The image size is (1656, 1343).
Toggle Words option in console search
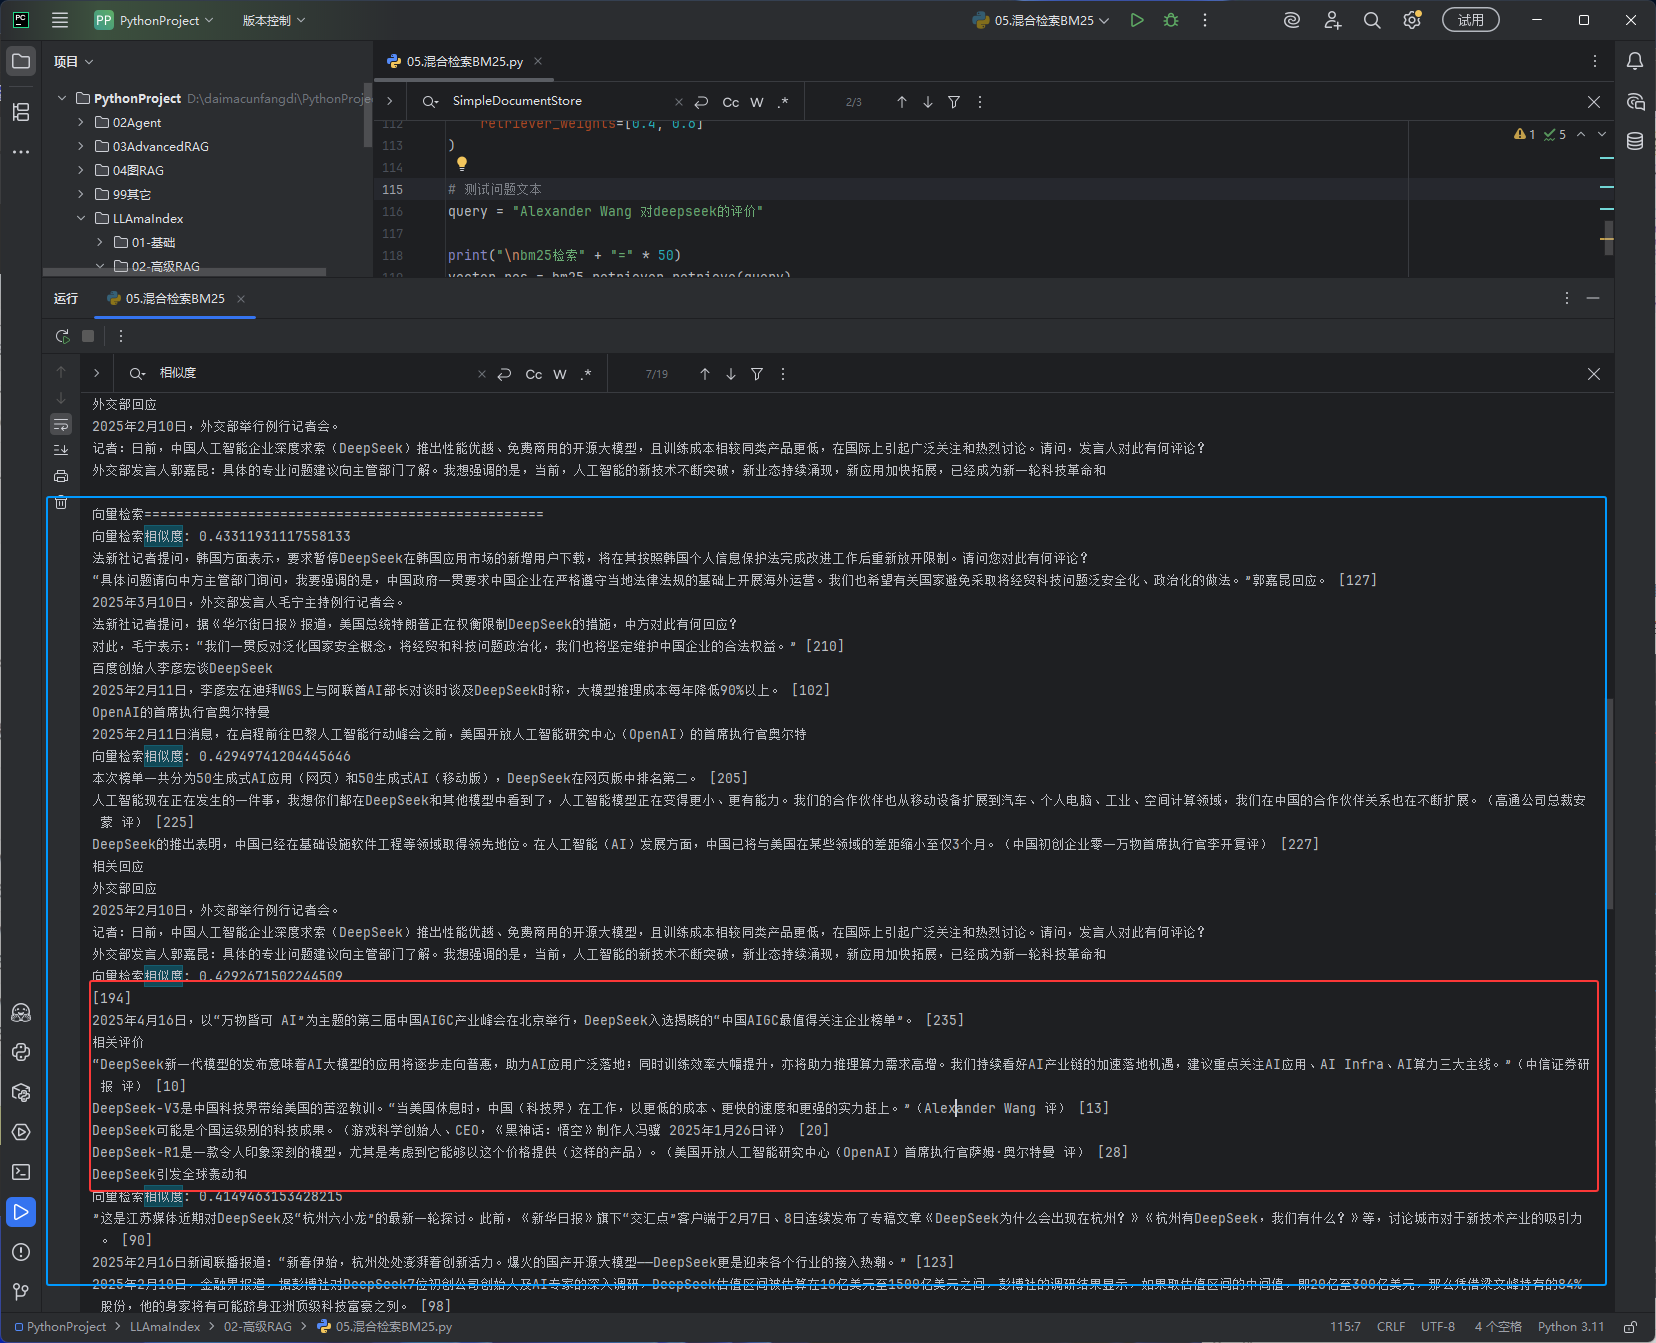pyautogui.click(x=560, y=374)
